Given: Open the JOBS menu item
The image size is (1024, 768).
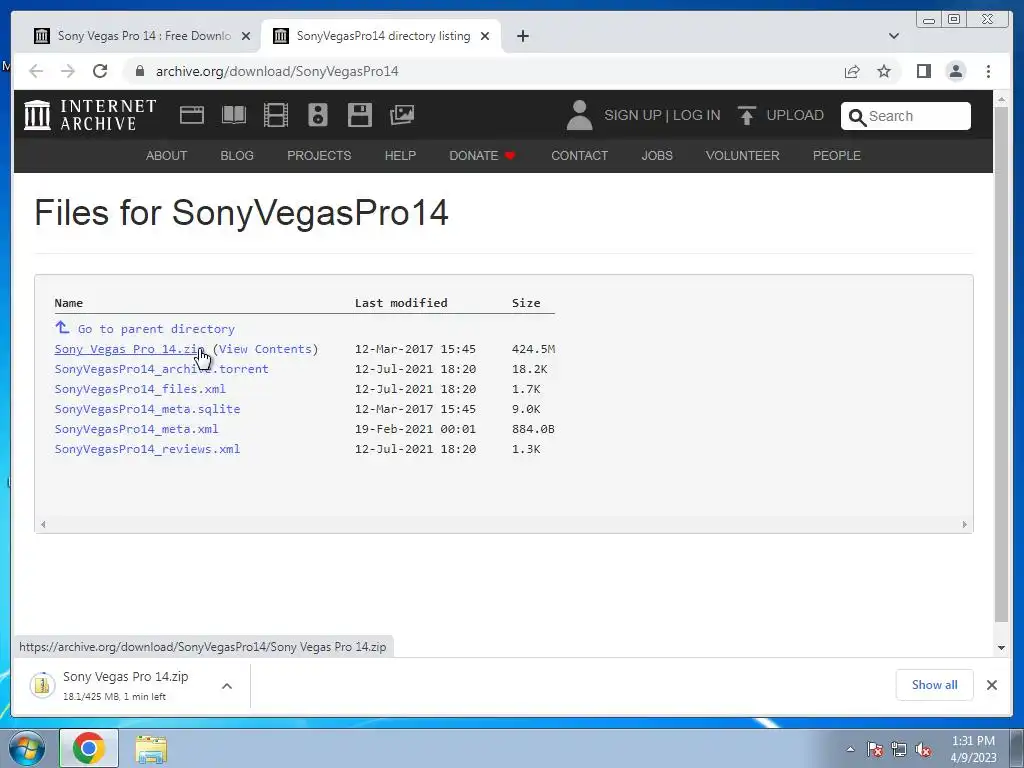Looking at the screenshot, I should click(x=657, y=155).
